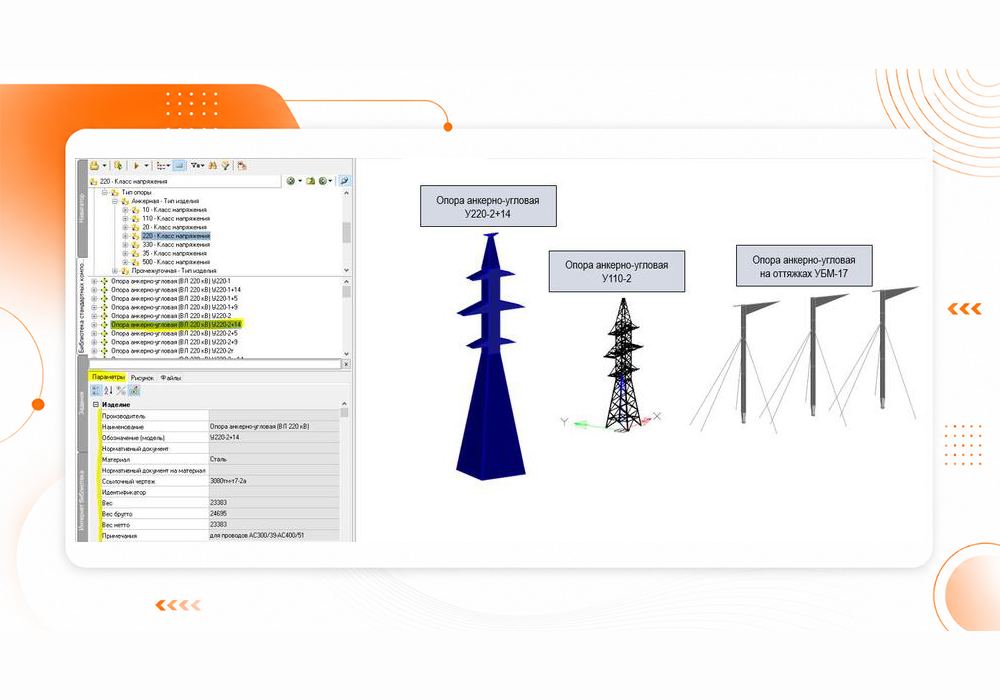Click the search input field above tabs

point(215,364)
